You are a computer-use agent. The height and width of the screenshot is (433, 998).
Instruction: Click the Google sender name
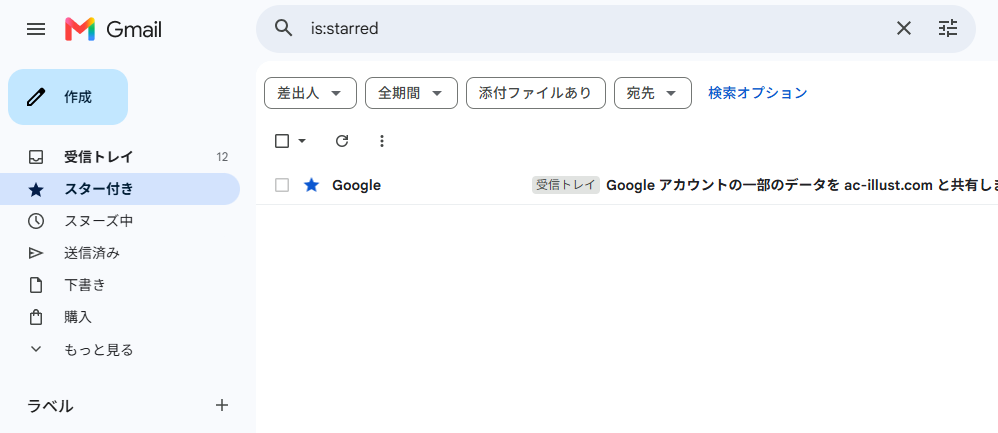[356, 185]
